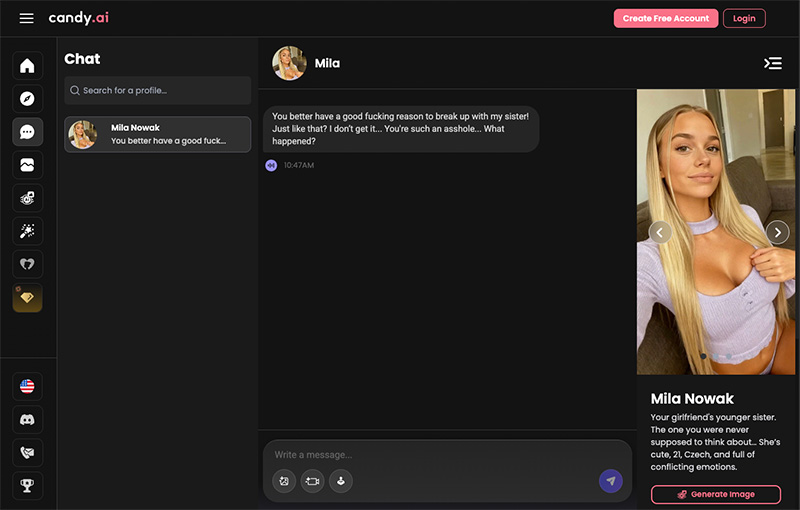Collapse the profile panel with top-right toggle
Screen dimensions: 800x510
[x=772, y=63]
